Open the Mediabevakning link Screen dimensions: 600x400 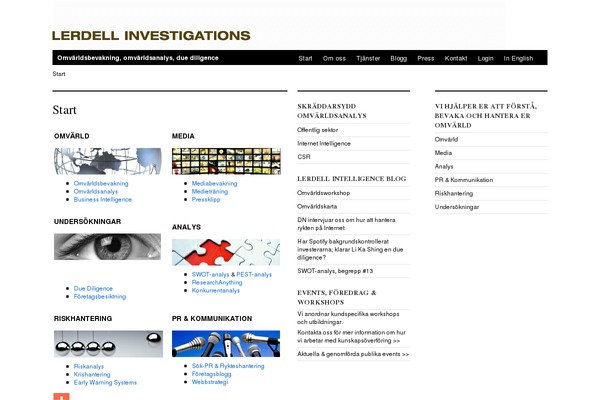click(214, 183)
